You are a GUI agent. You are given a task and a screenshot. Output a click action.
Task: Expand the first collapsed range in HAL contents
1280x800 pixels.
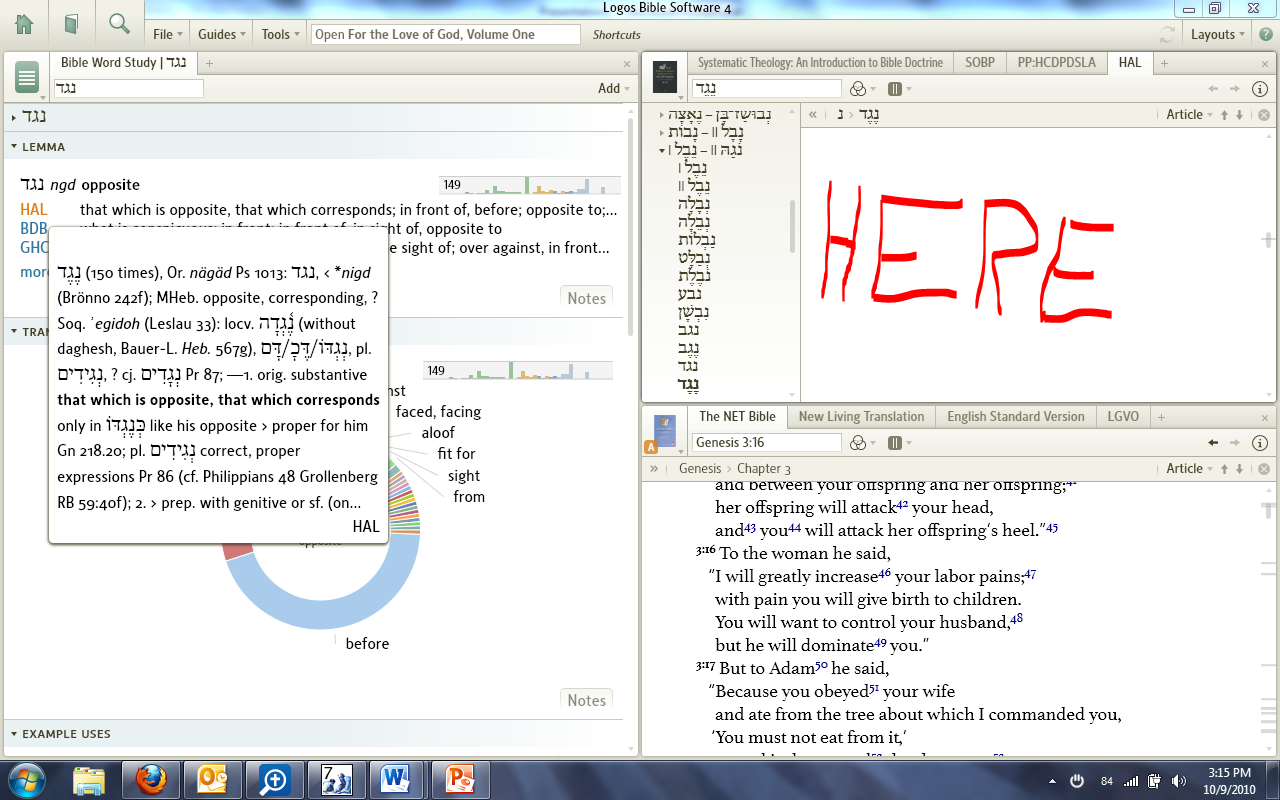click(662, 115)
